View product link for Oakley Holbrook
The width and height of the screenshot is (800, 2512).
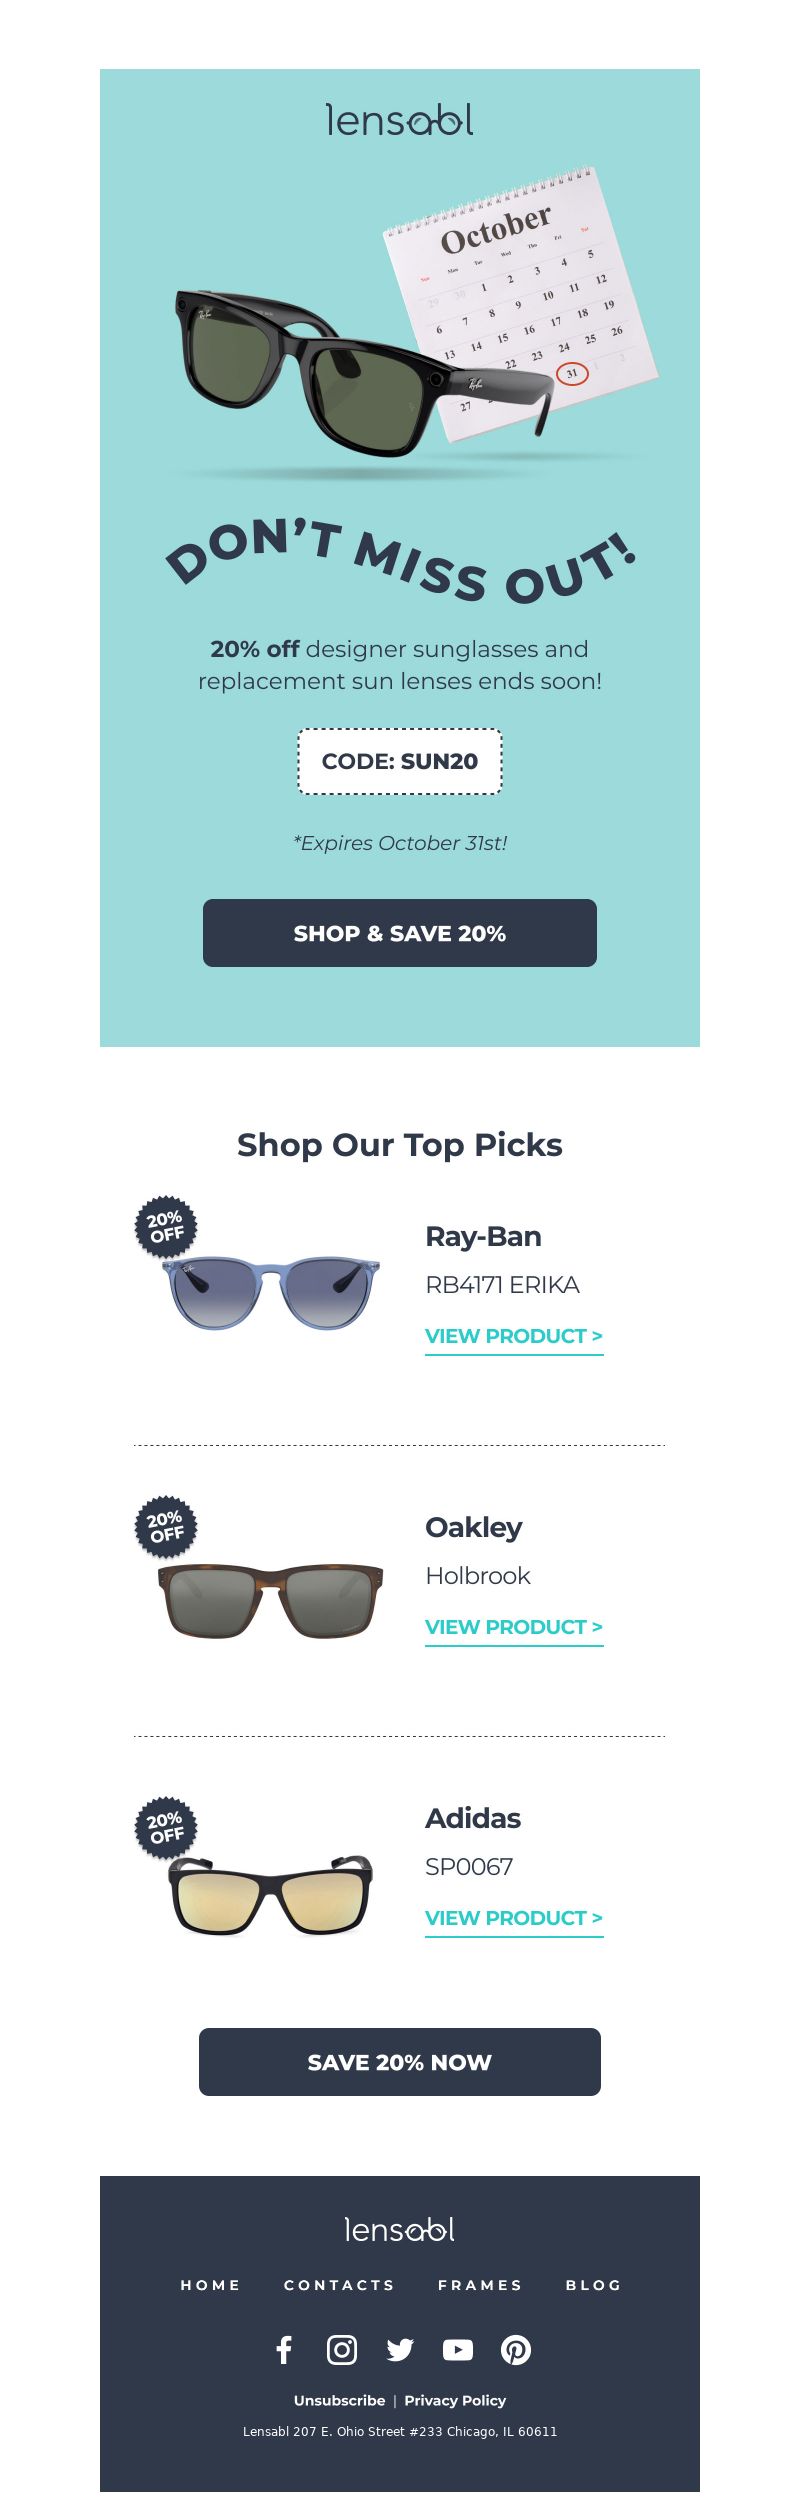pyautogui.click(x=514, y=1628)
